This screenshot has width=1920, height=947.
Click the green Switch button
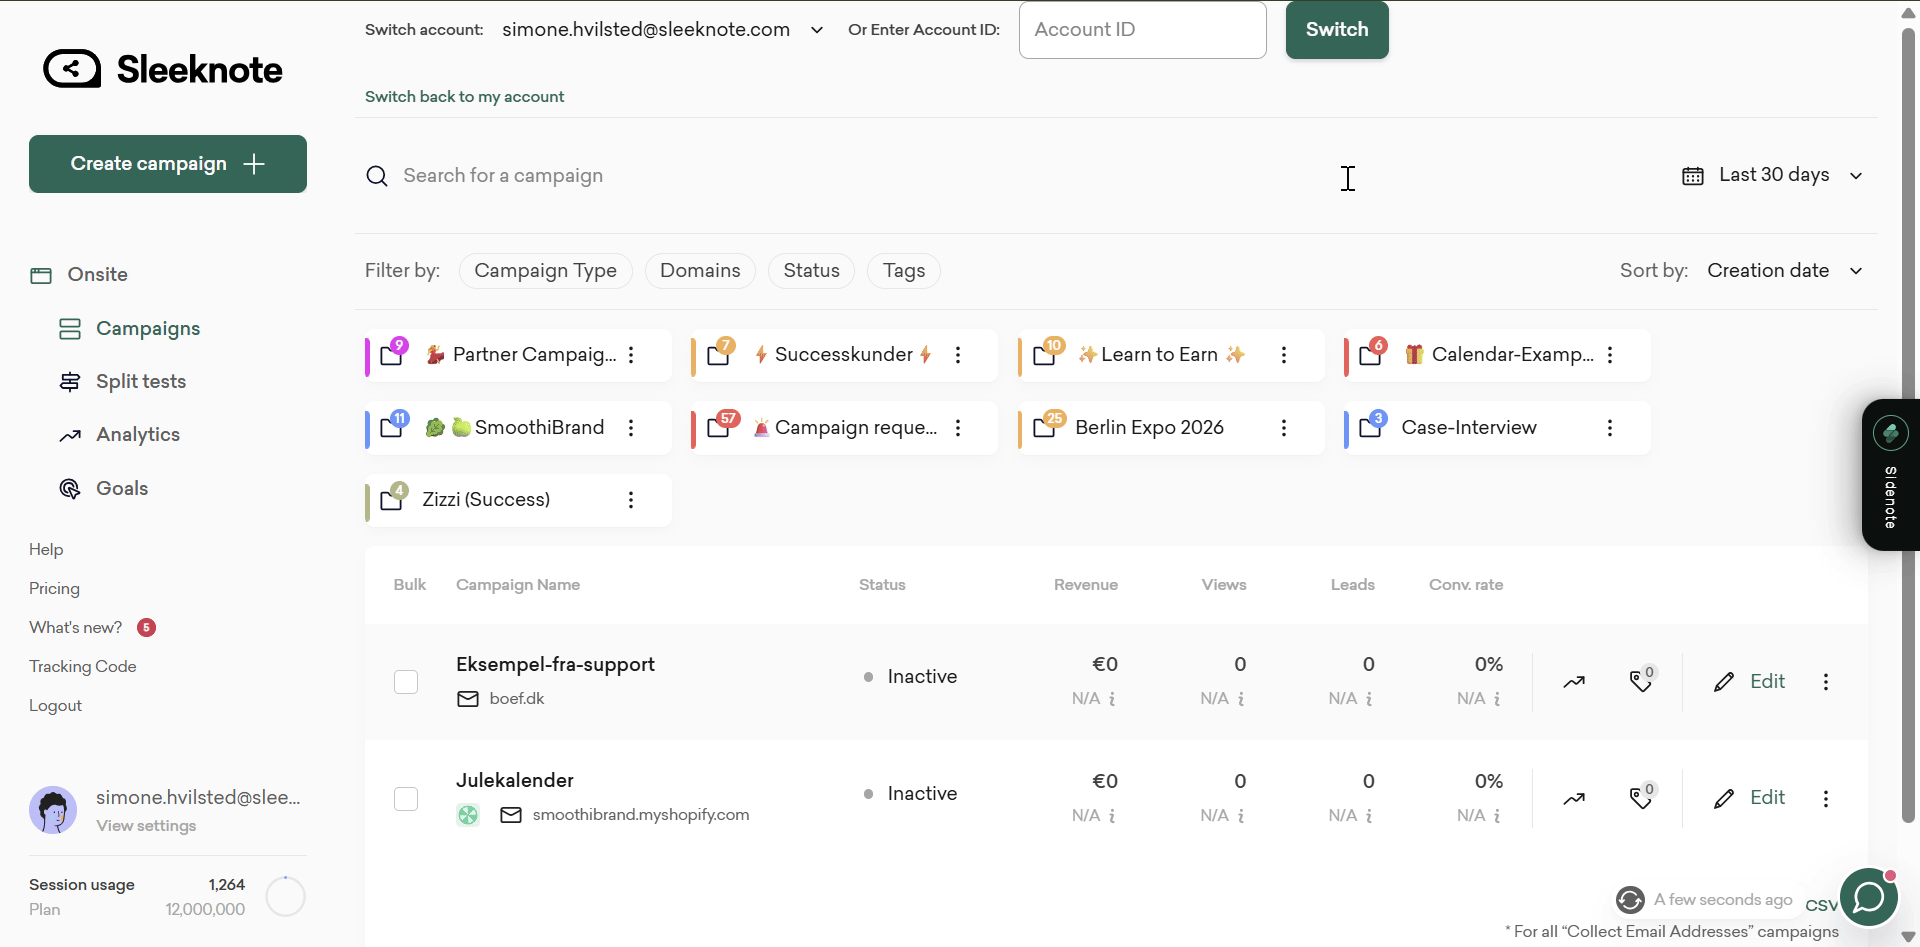tap(1337, 30)
